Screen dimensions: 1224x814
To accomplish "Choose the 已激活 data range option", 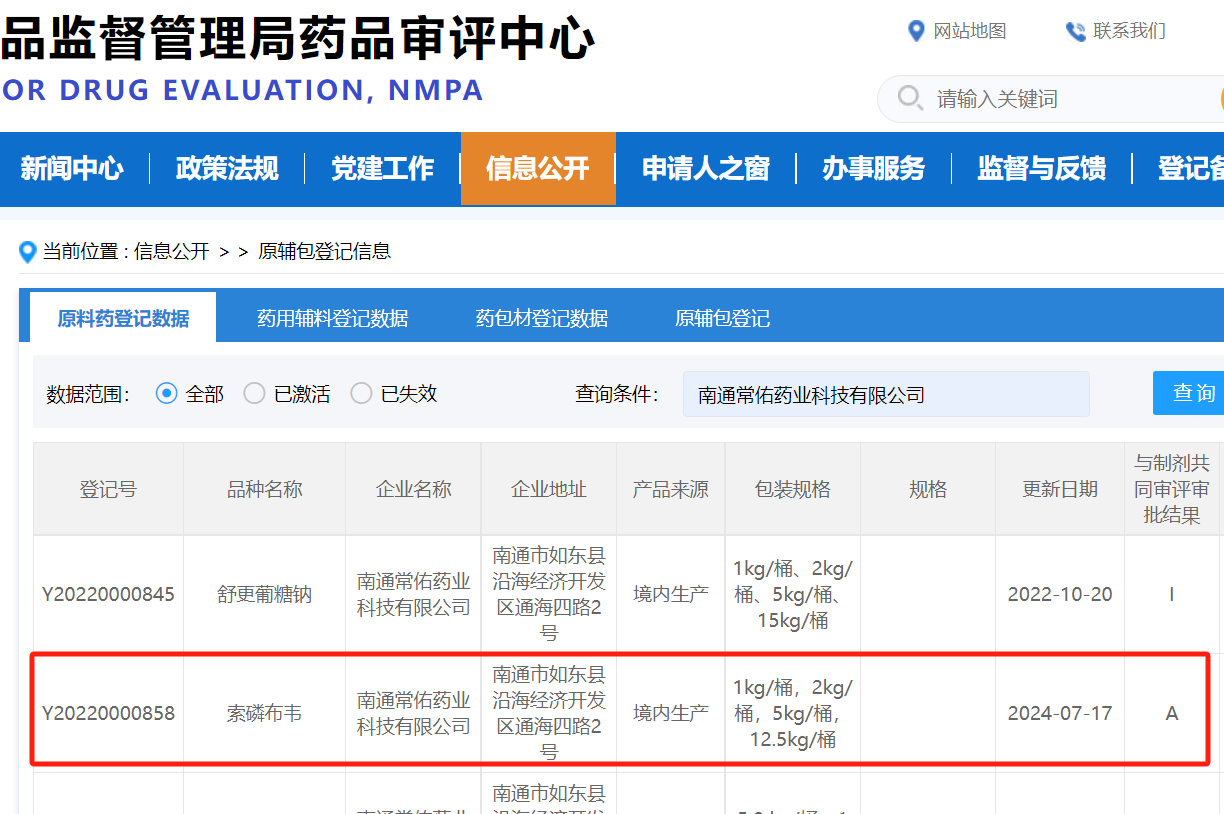I will 254,393.
